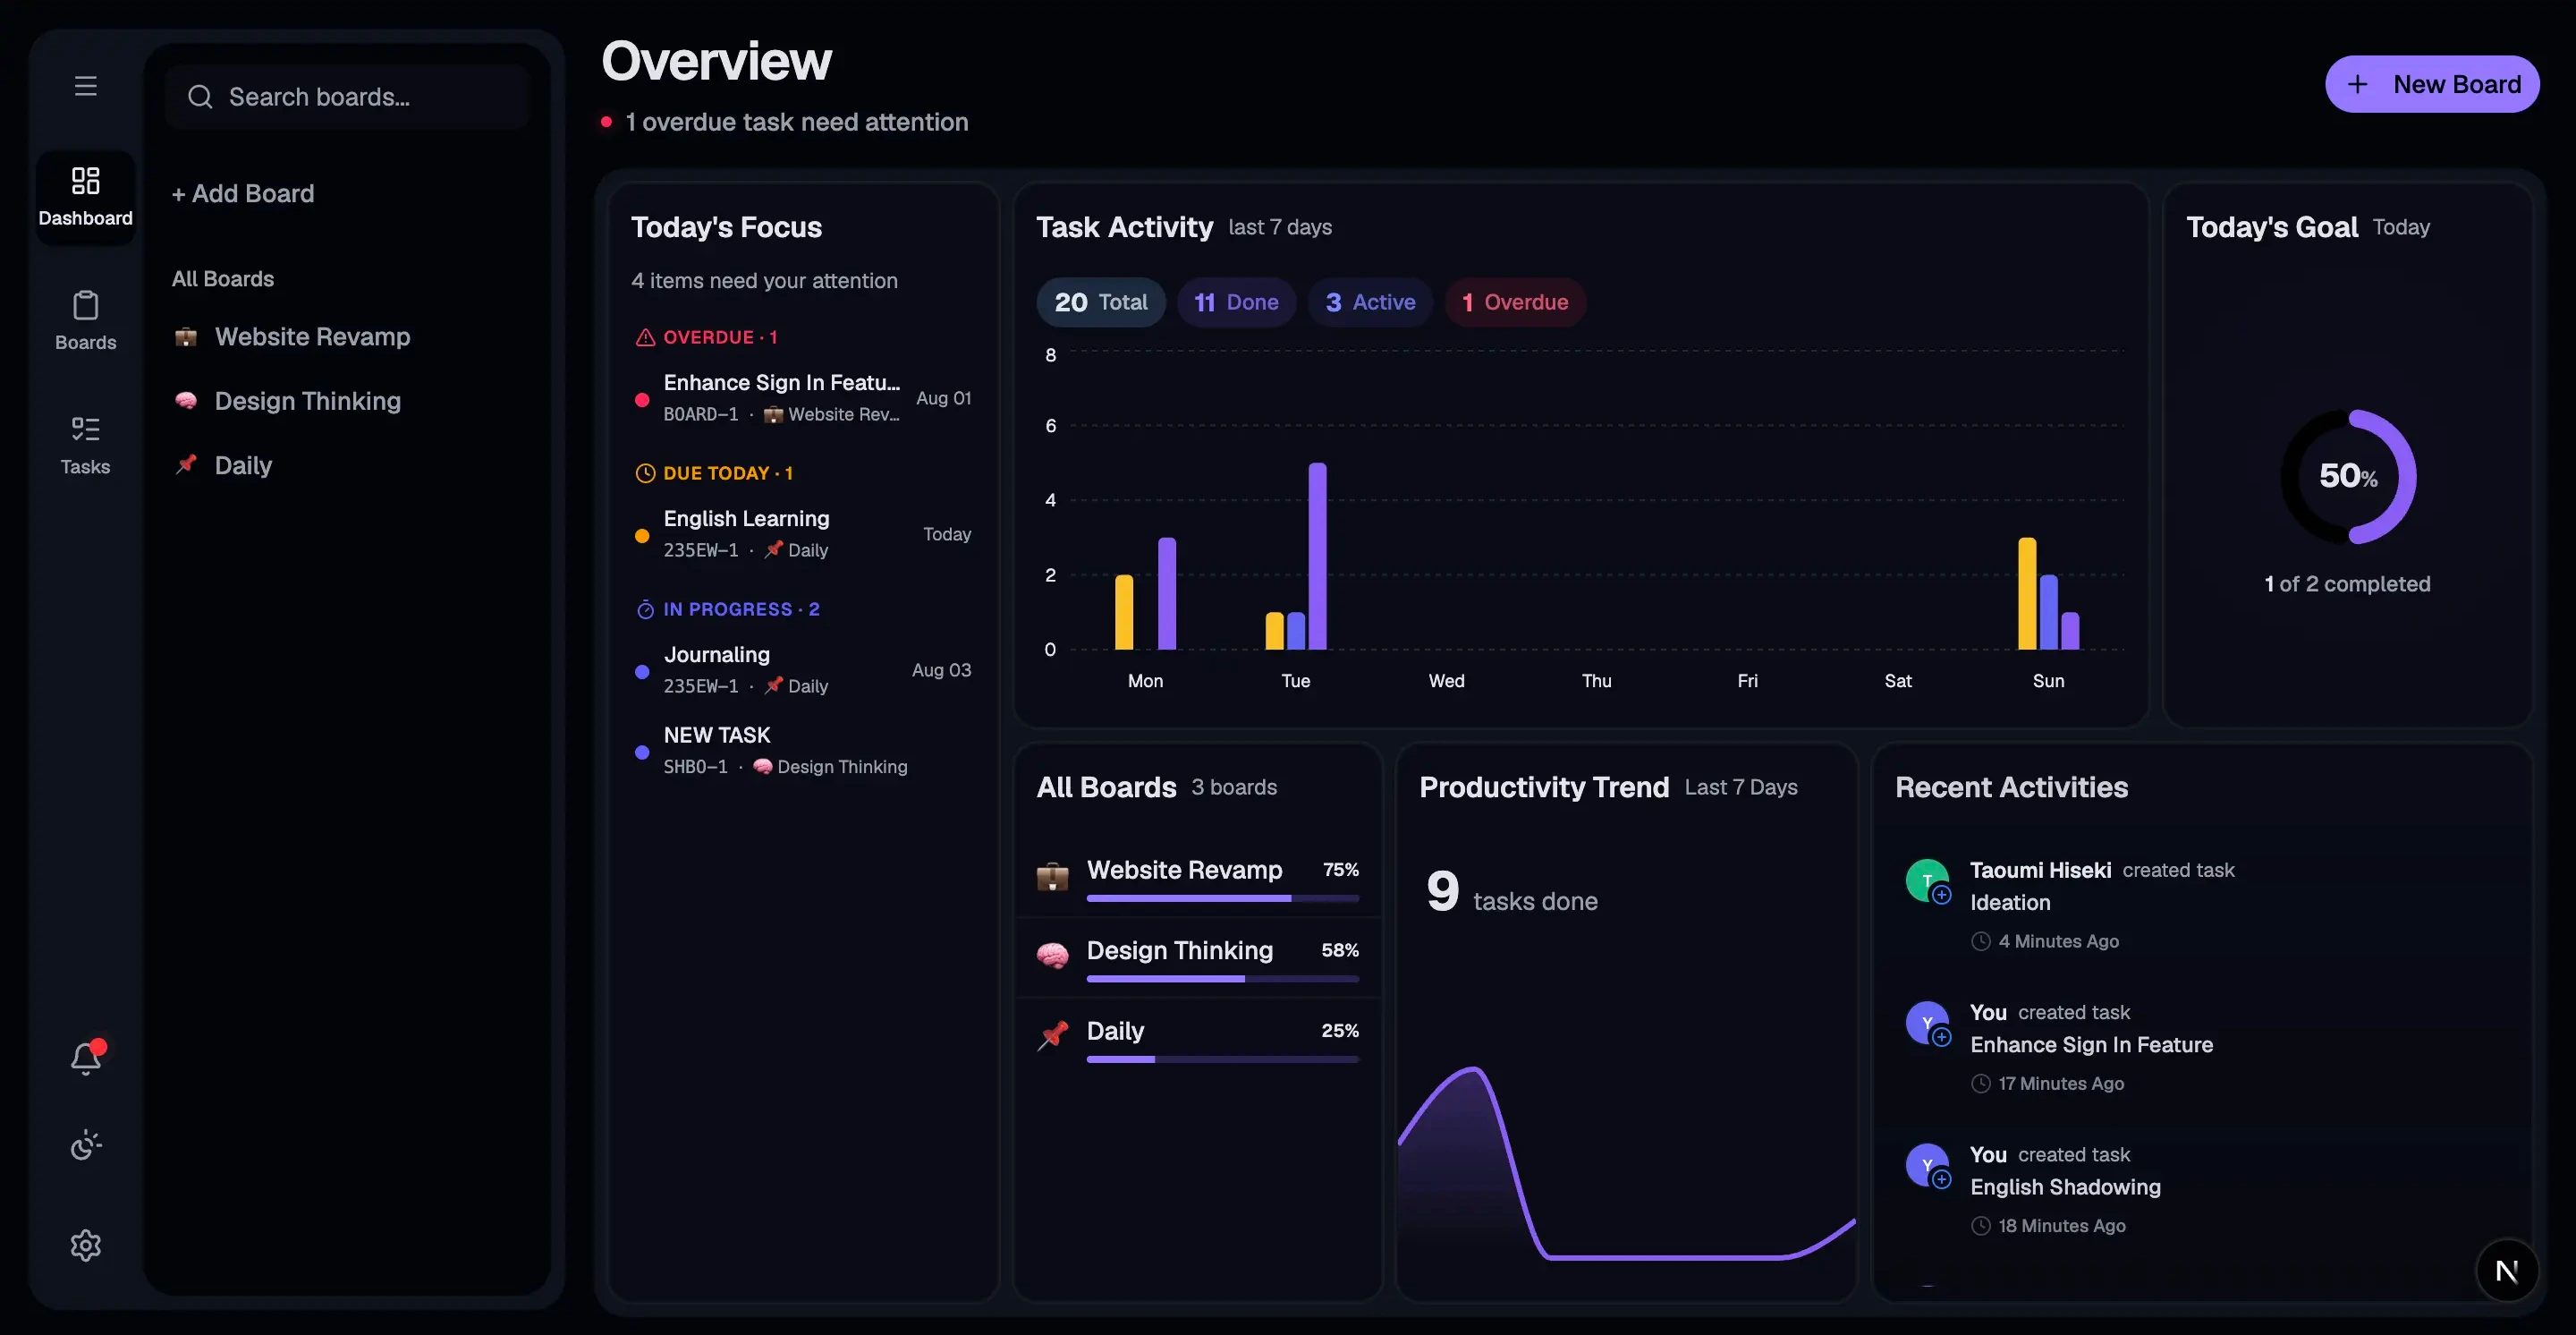The height and width of the screenshot is (1335, 2576).
Task: Click the 50% goal progress ring
Action: coord(2348,476)
